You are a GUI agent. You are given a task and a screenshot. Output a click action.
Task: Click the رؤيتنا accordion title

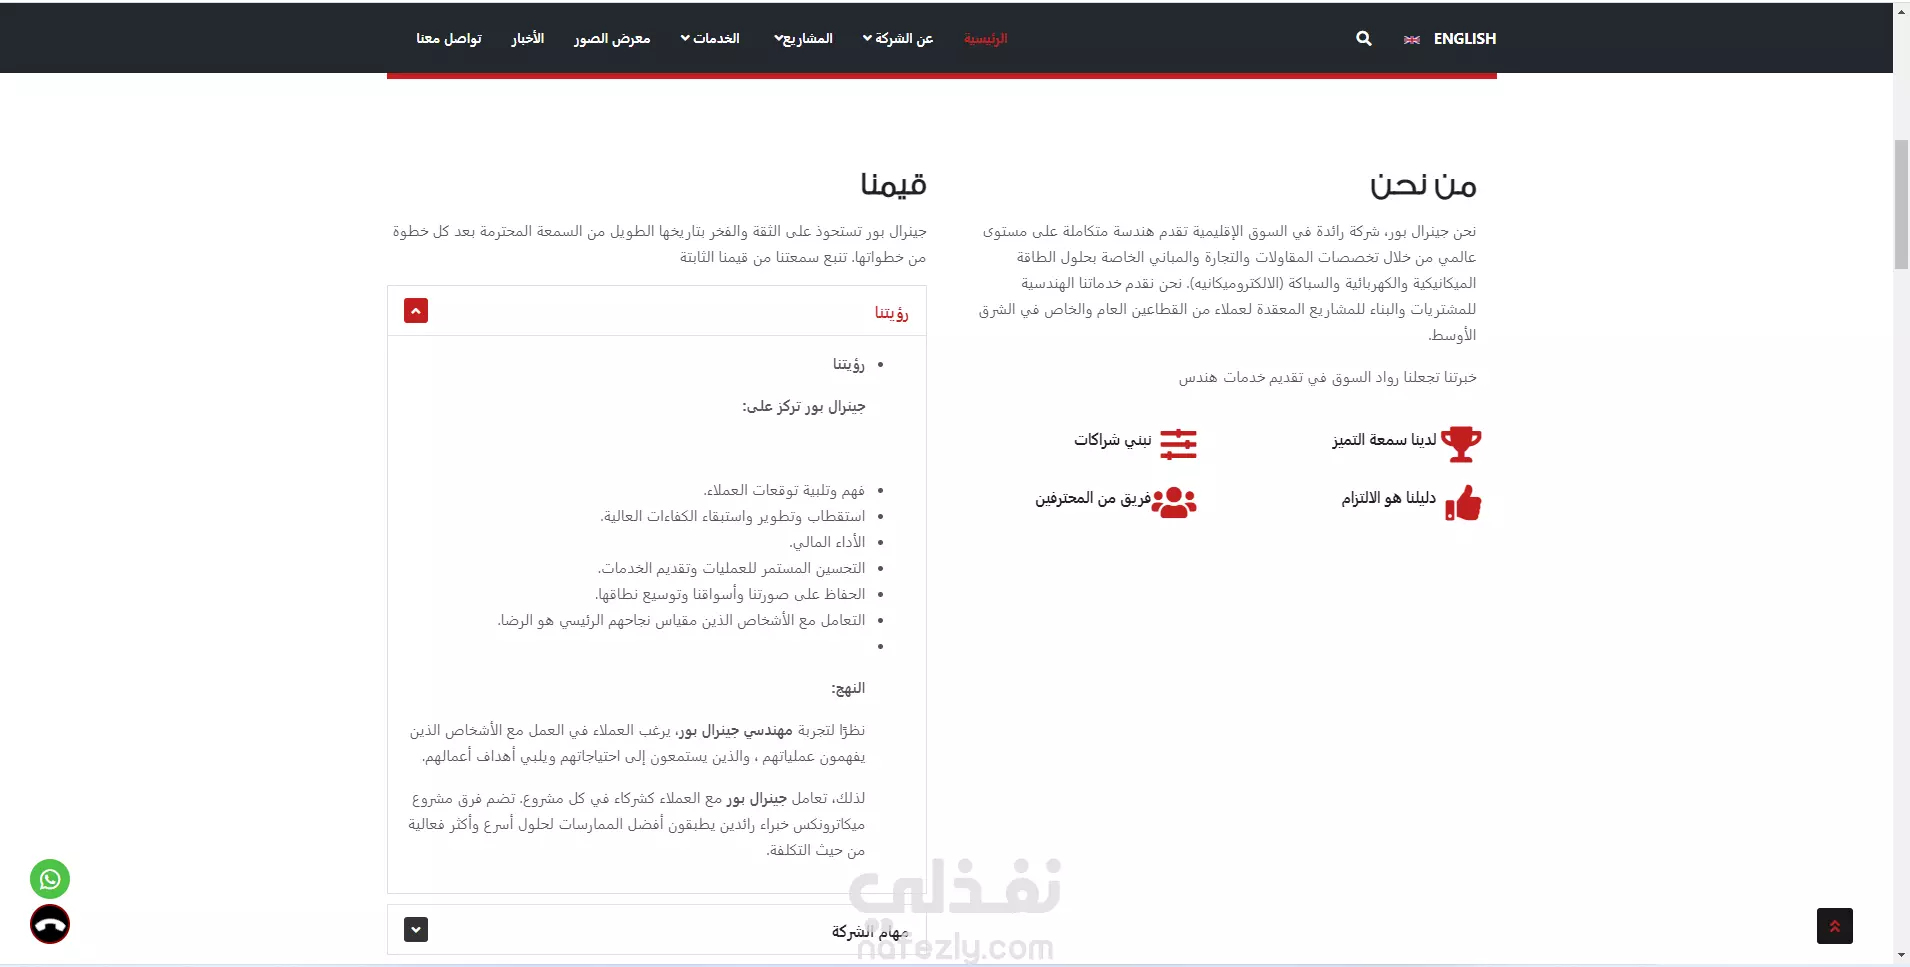[891, 313]
